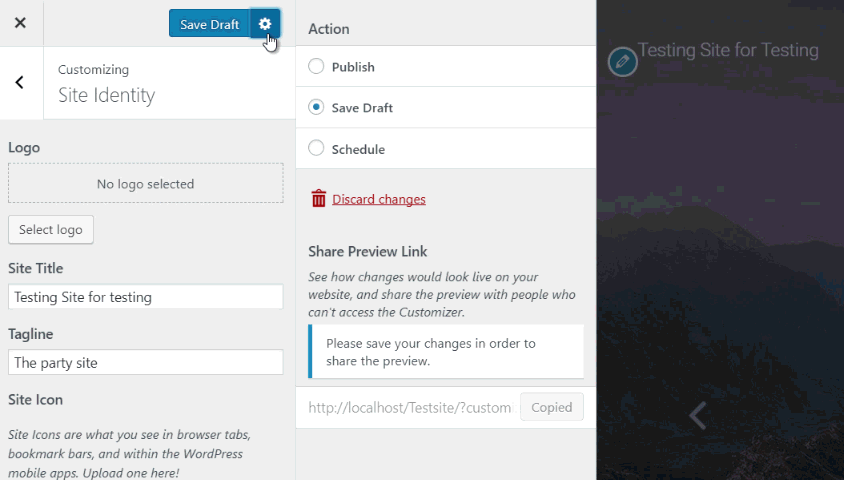The height and width of the screenshot is (480, 844).
Task: Click the Discard changes link
Action: 379,199
